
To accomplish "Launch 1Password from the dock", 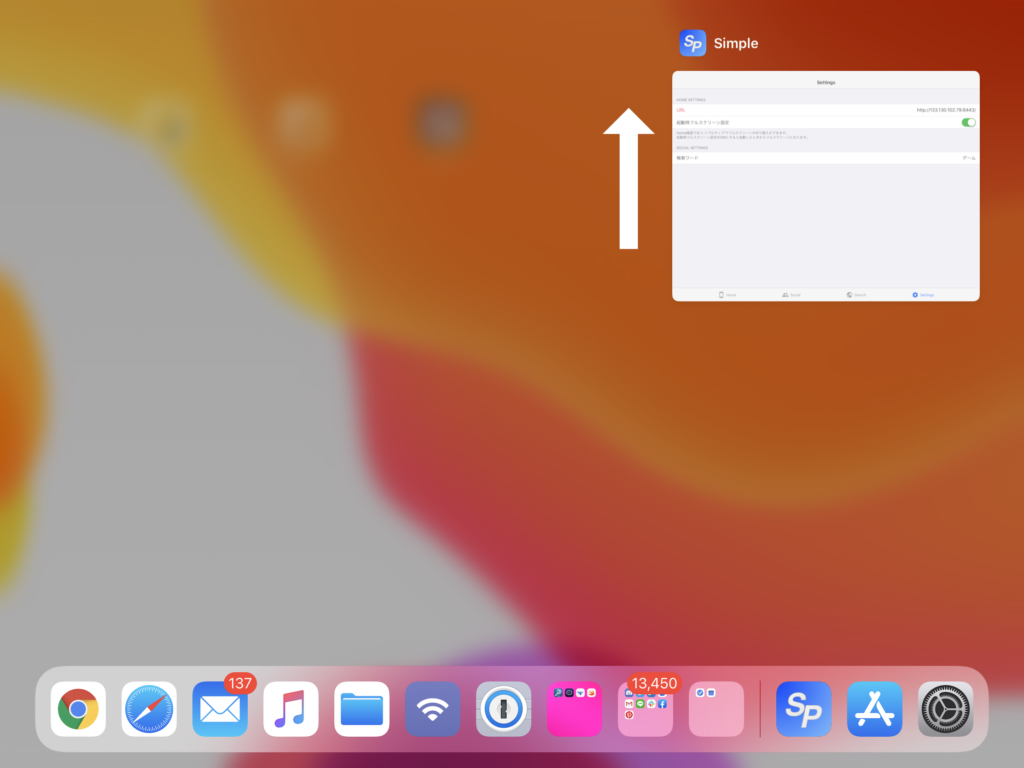I will 504,709.
